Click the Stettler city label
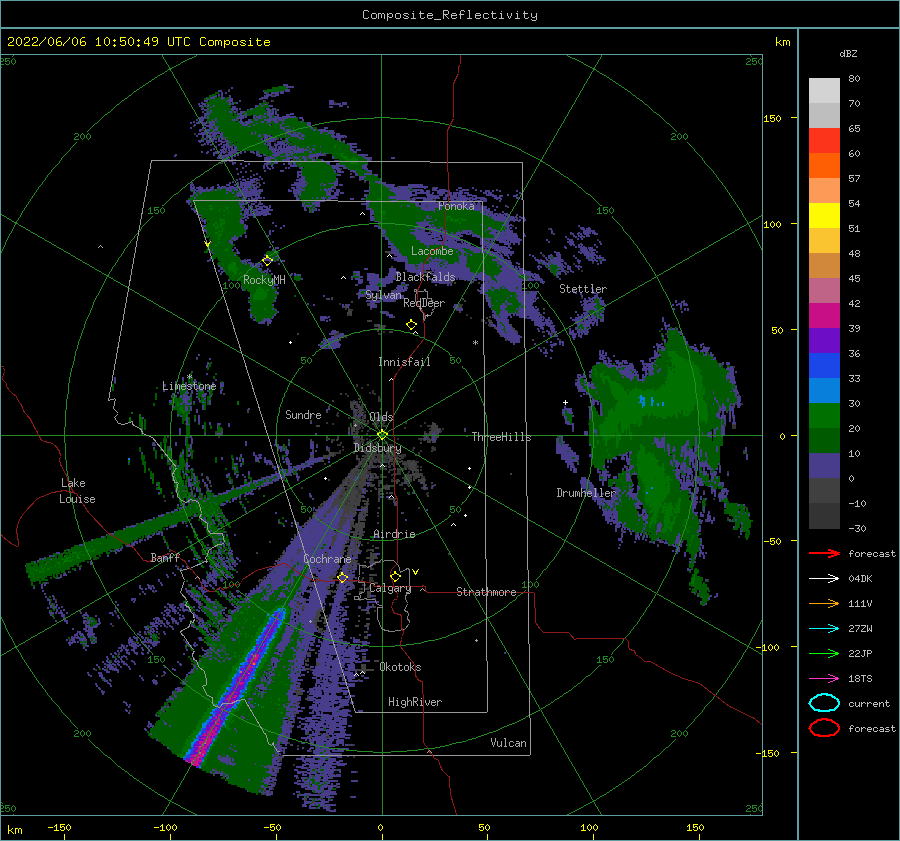The height and width of the screenshot is (841, 900). 583,289
